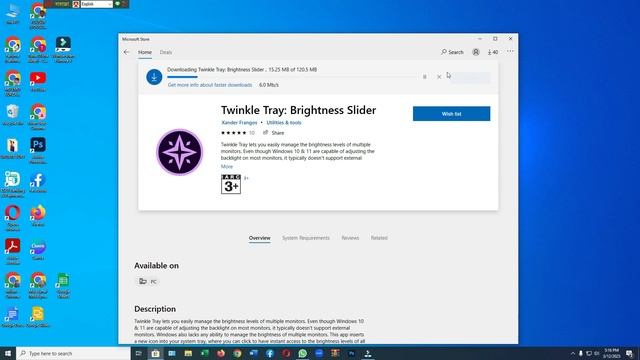The width and height of the screenshot is (640, 360).
Task: Open the notification center icon
Action: [x=630, y=353]
